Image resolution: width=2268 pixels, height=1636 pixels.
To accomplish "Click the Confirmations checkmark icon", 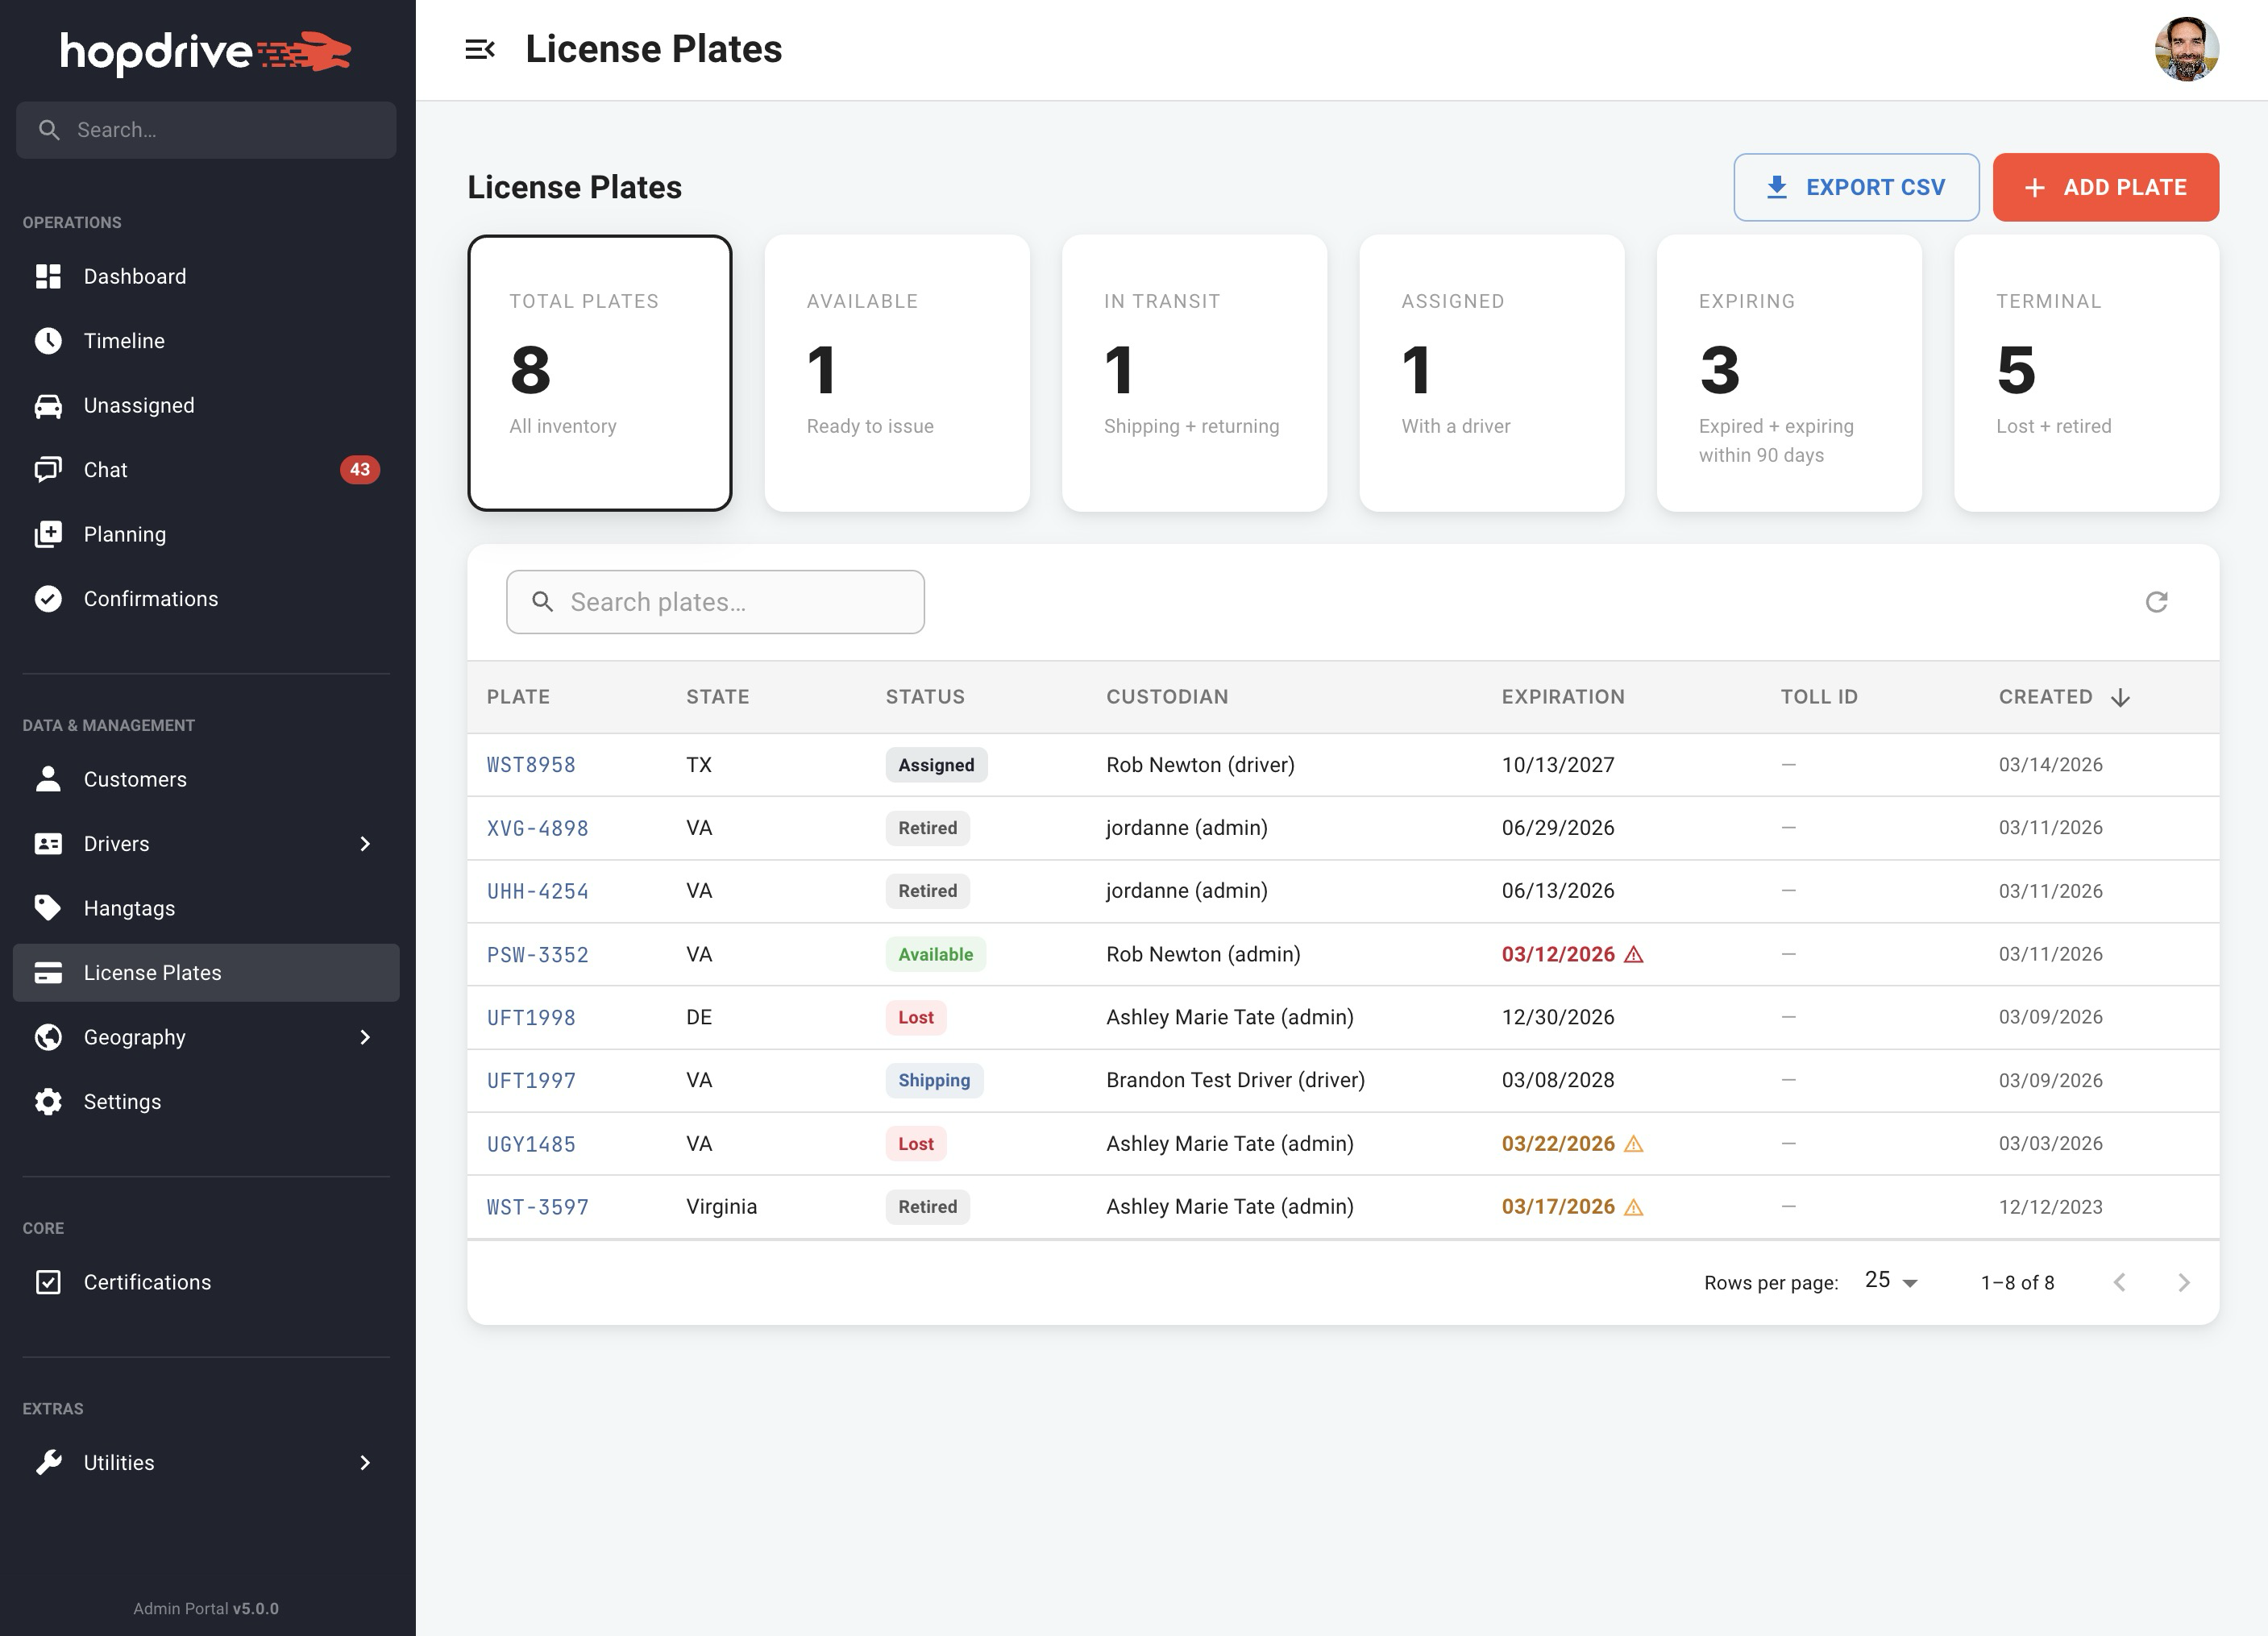I will (48, 598).
